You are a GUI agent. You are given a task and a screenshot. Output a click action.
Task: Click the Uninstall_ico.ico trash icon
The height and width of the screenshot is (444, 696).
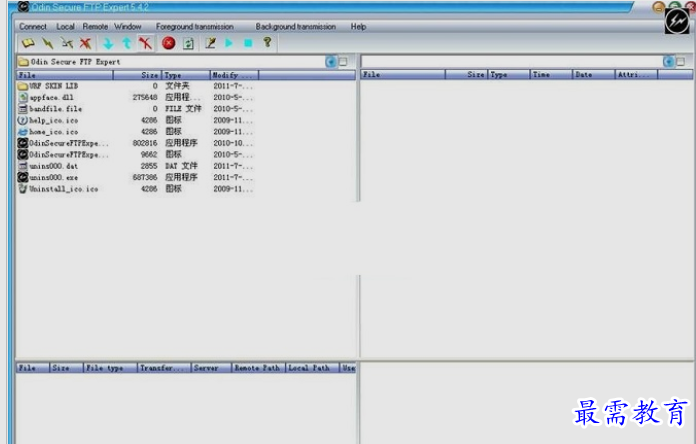23,189
